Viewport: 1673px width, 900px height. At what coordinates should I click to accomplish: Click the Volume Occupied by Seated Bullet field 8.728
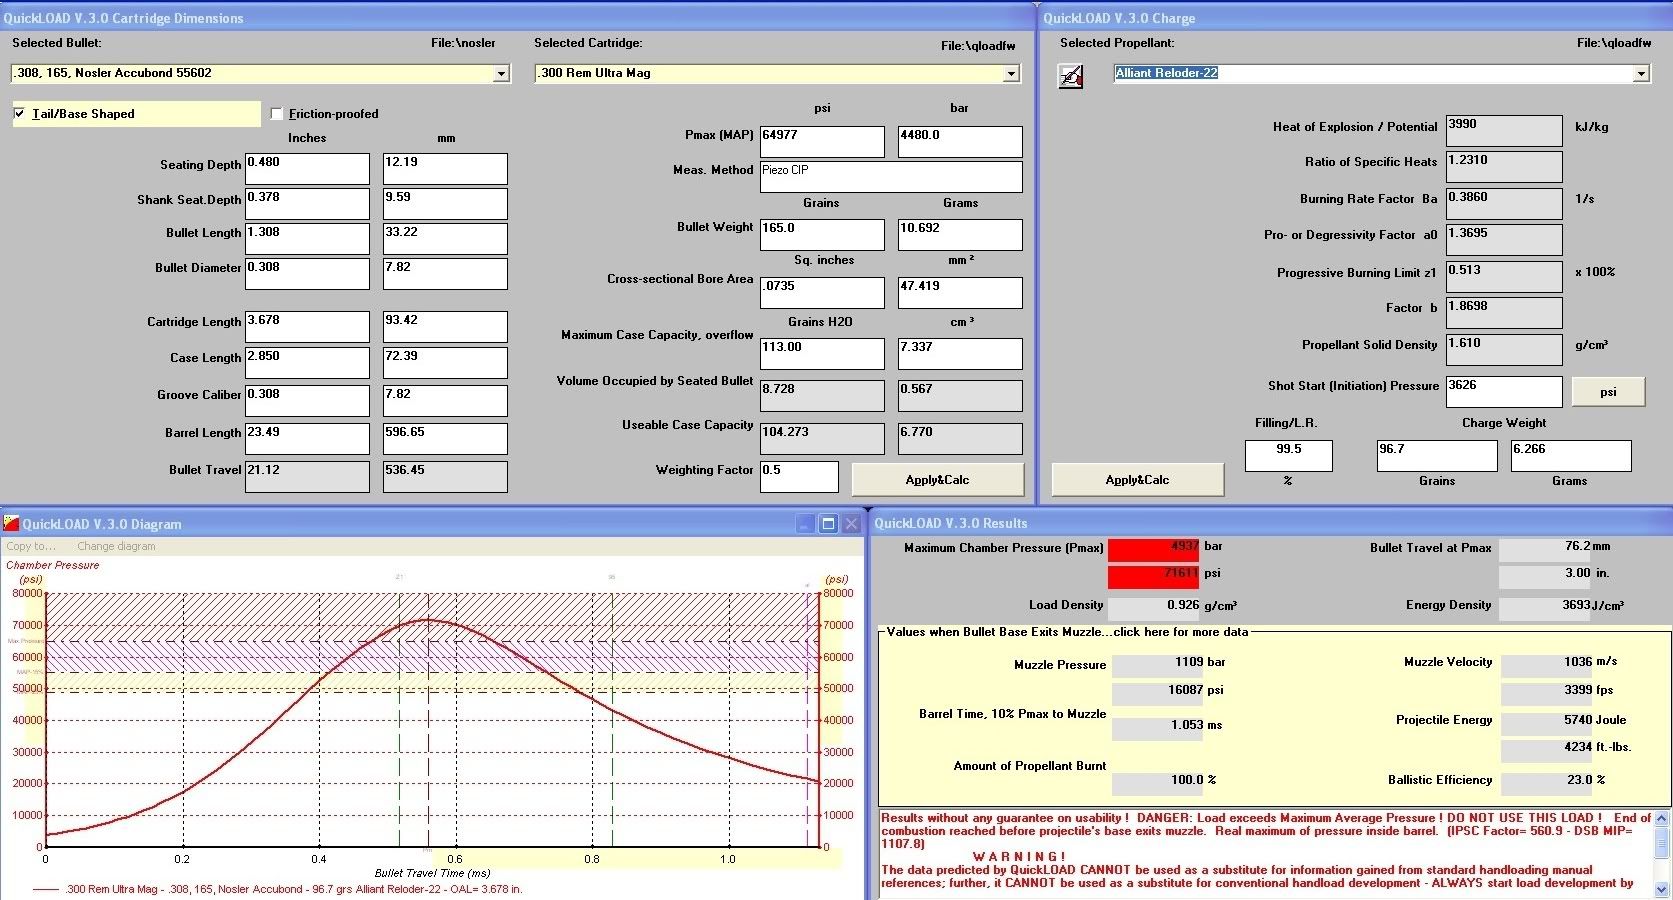pos(822,396)
